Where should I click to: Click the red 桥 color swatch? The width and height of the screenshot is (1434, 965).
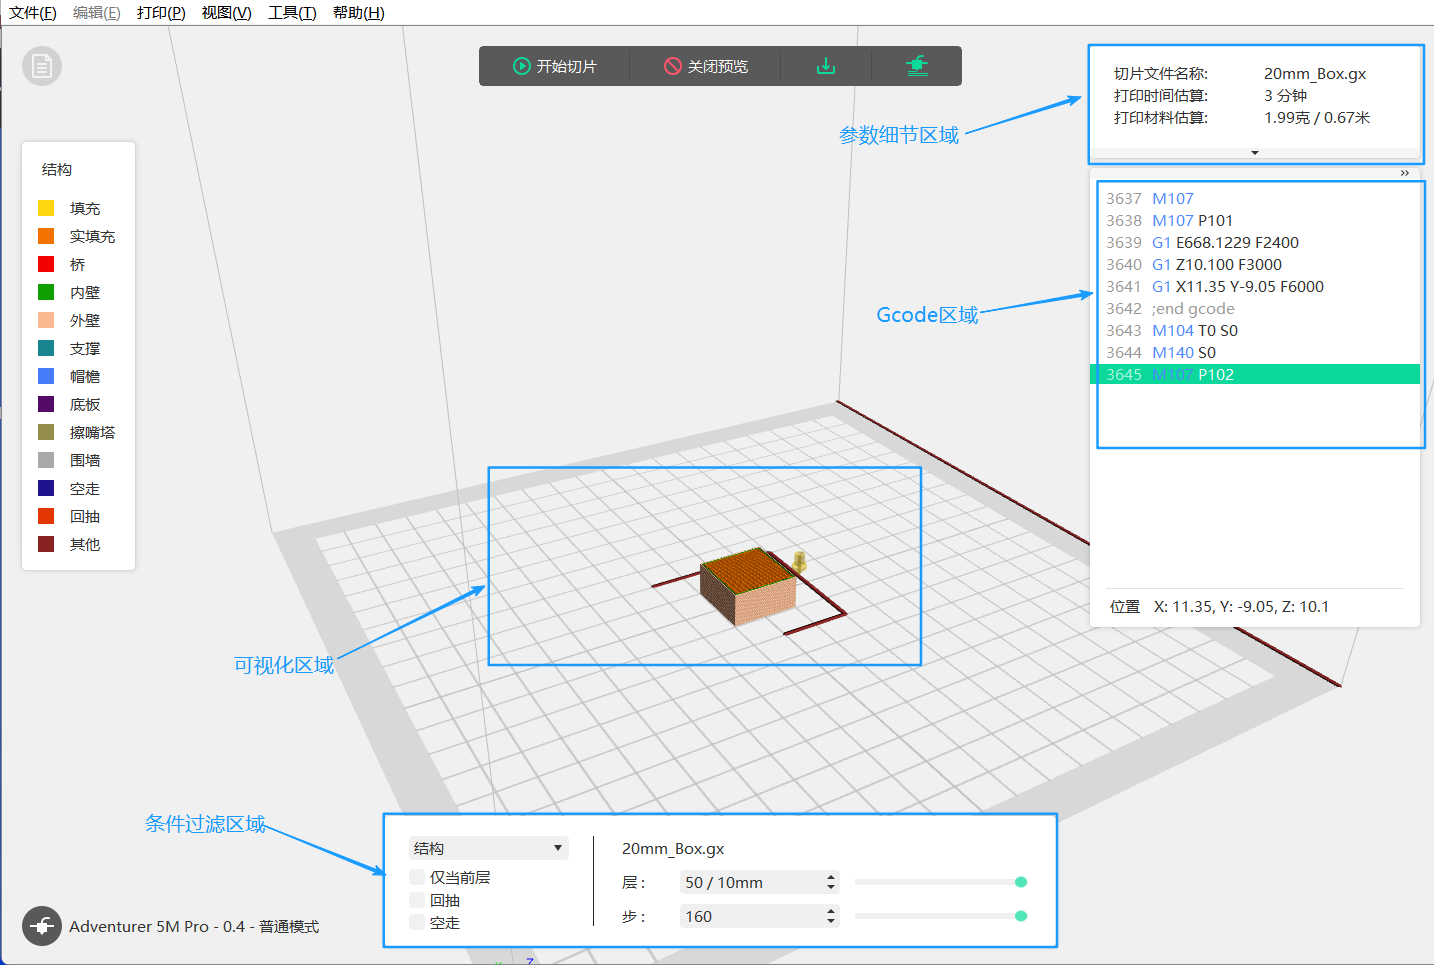(x=46, y=264)
